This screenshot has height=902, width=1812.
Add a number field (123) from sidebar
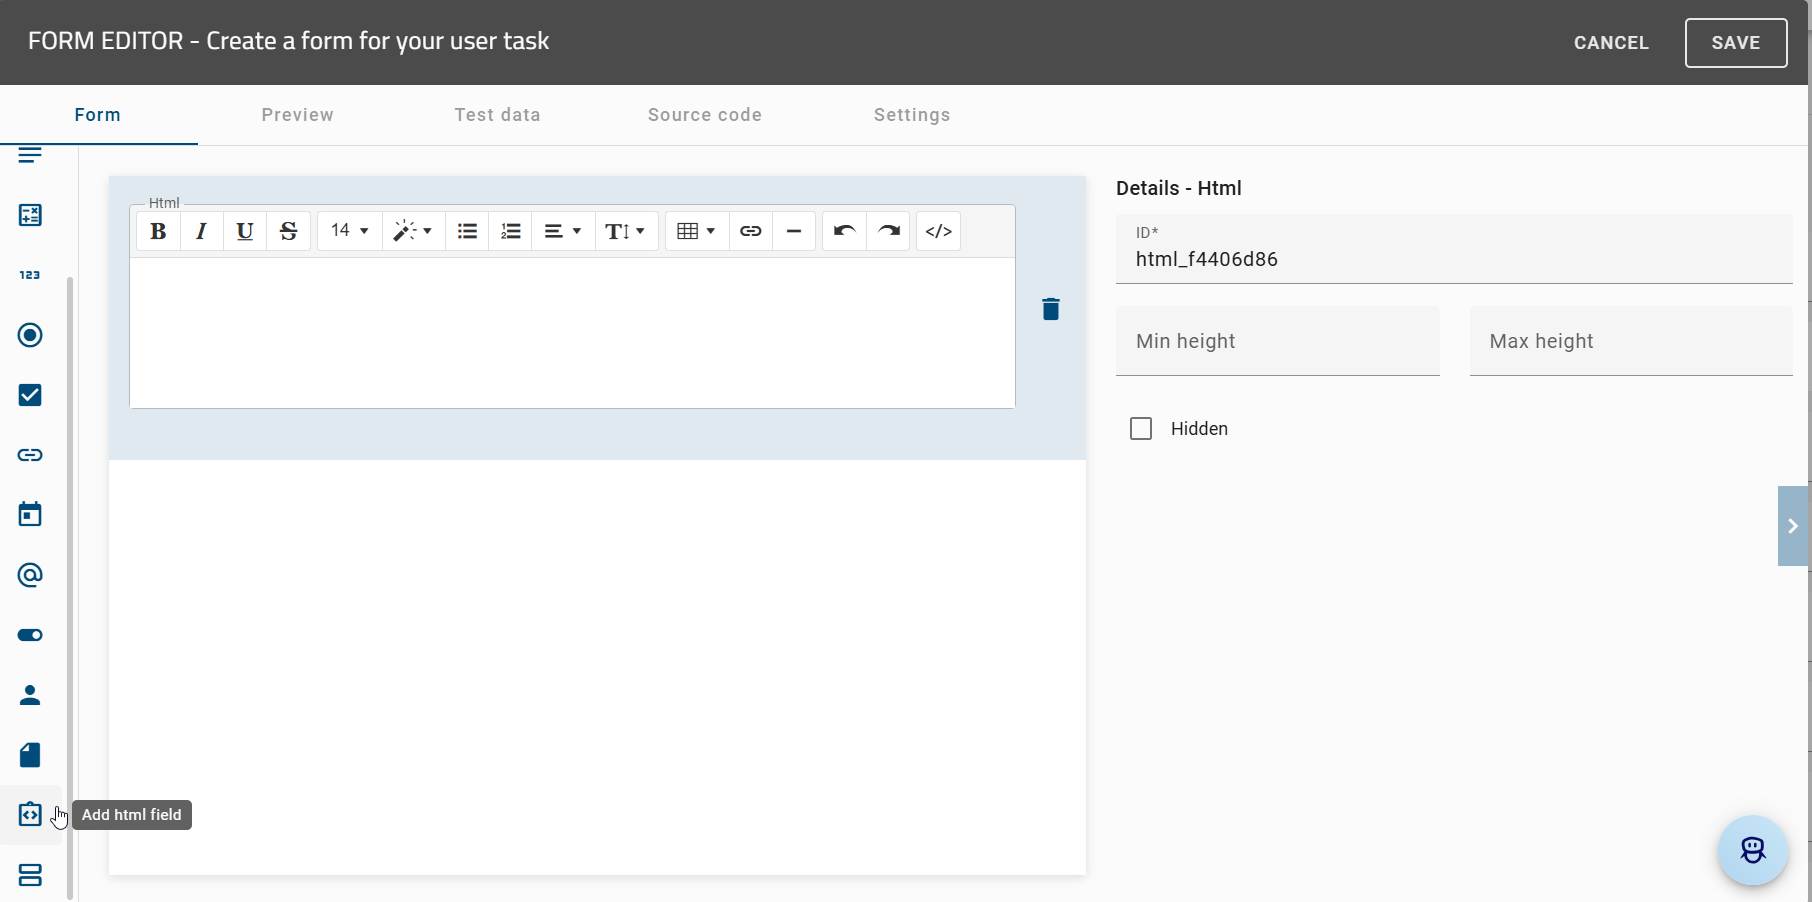(30, 275)
